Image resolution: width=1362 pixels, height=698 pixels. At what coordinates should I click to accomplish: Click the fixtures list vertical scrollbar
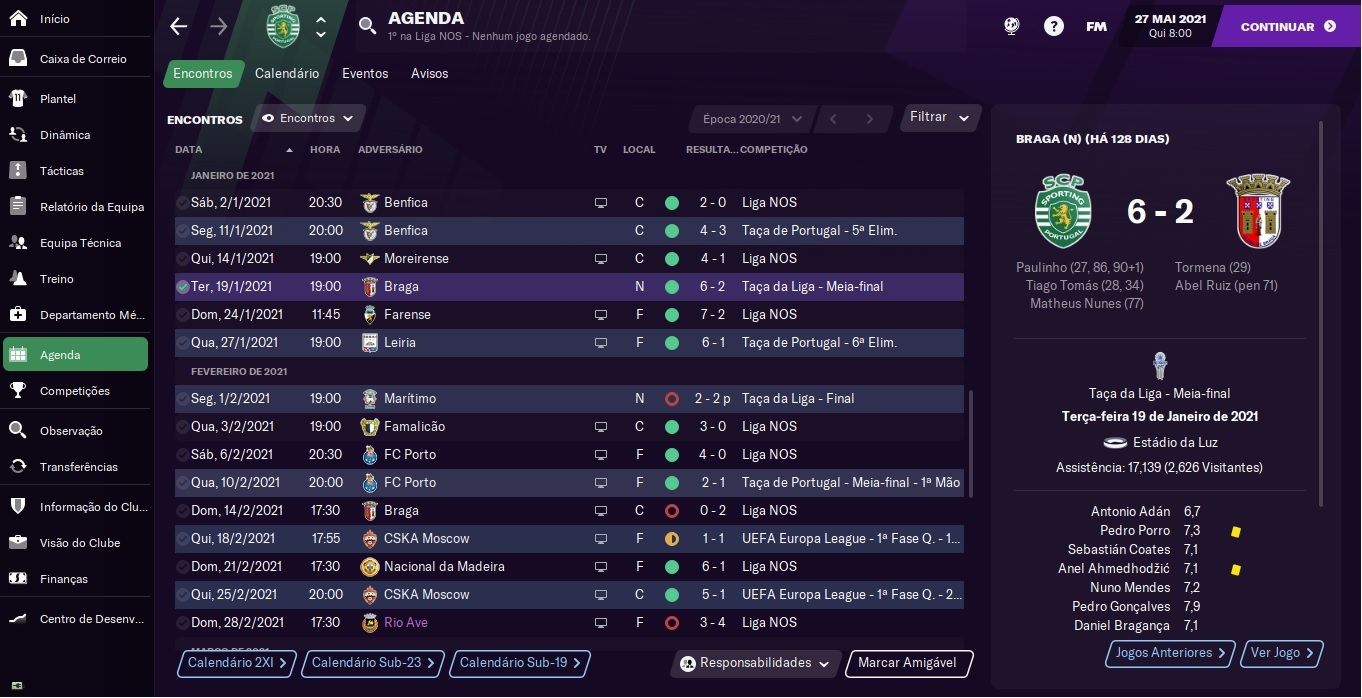(x=970, y=445)
